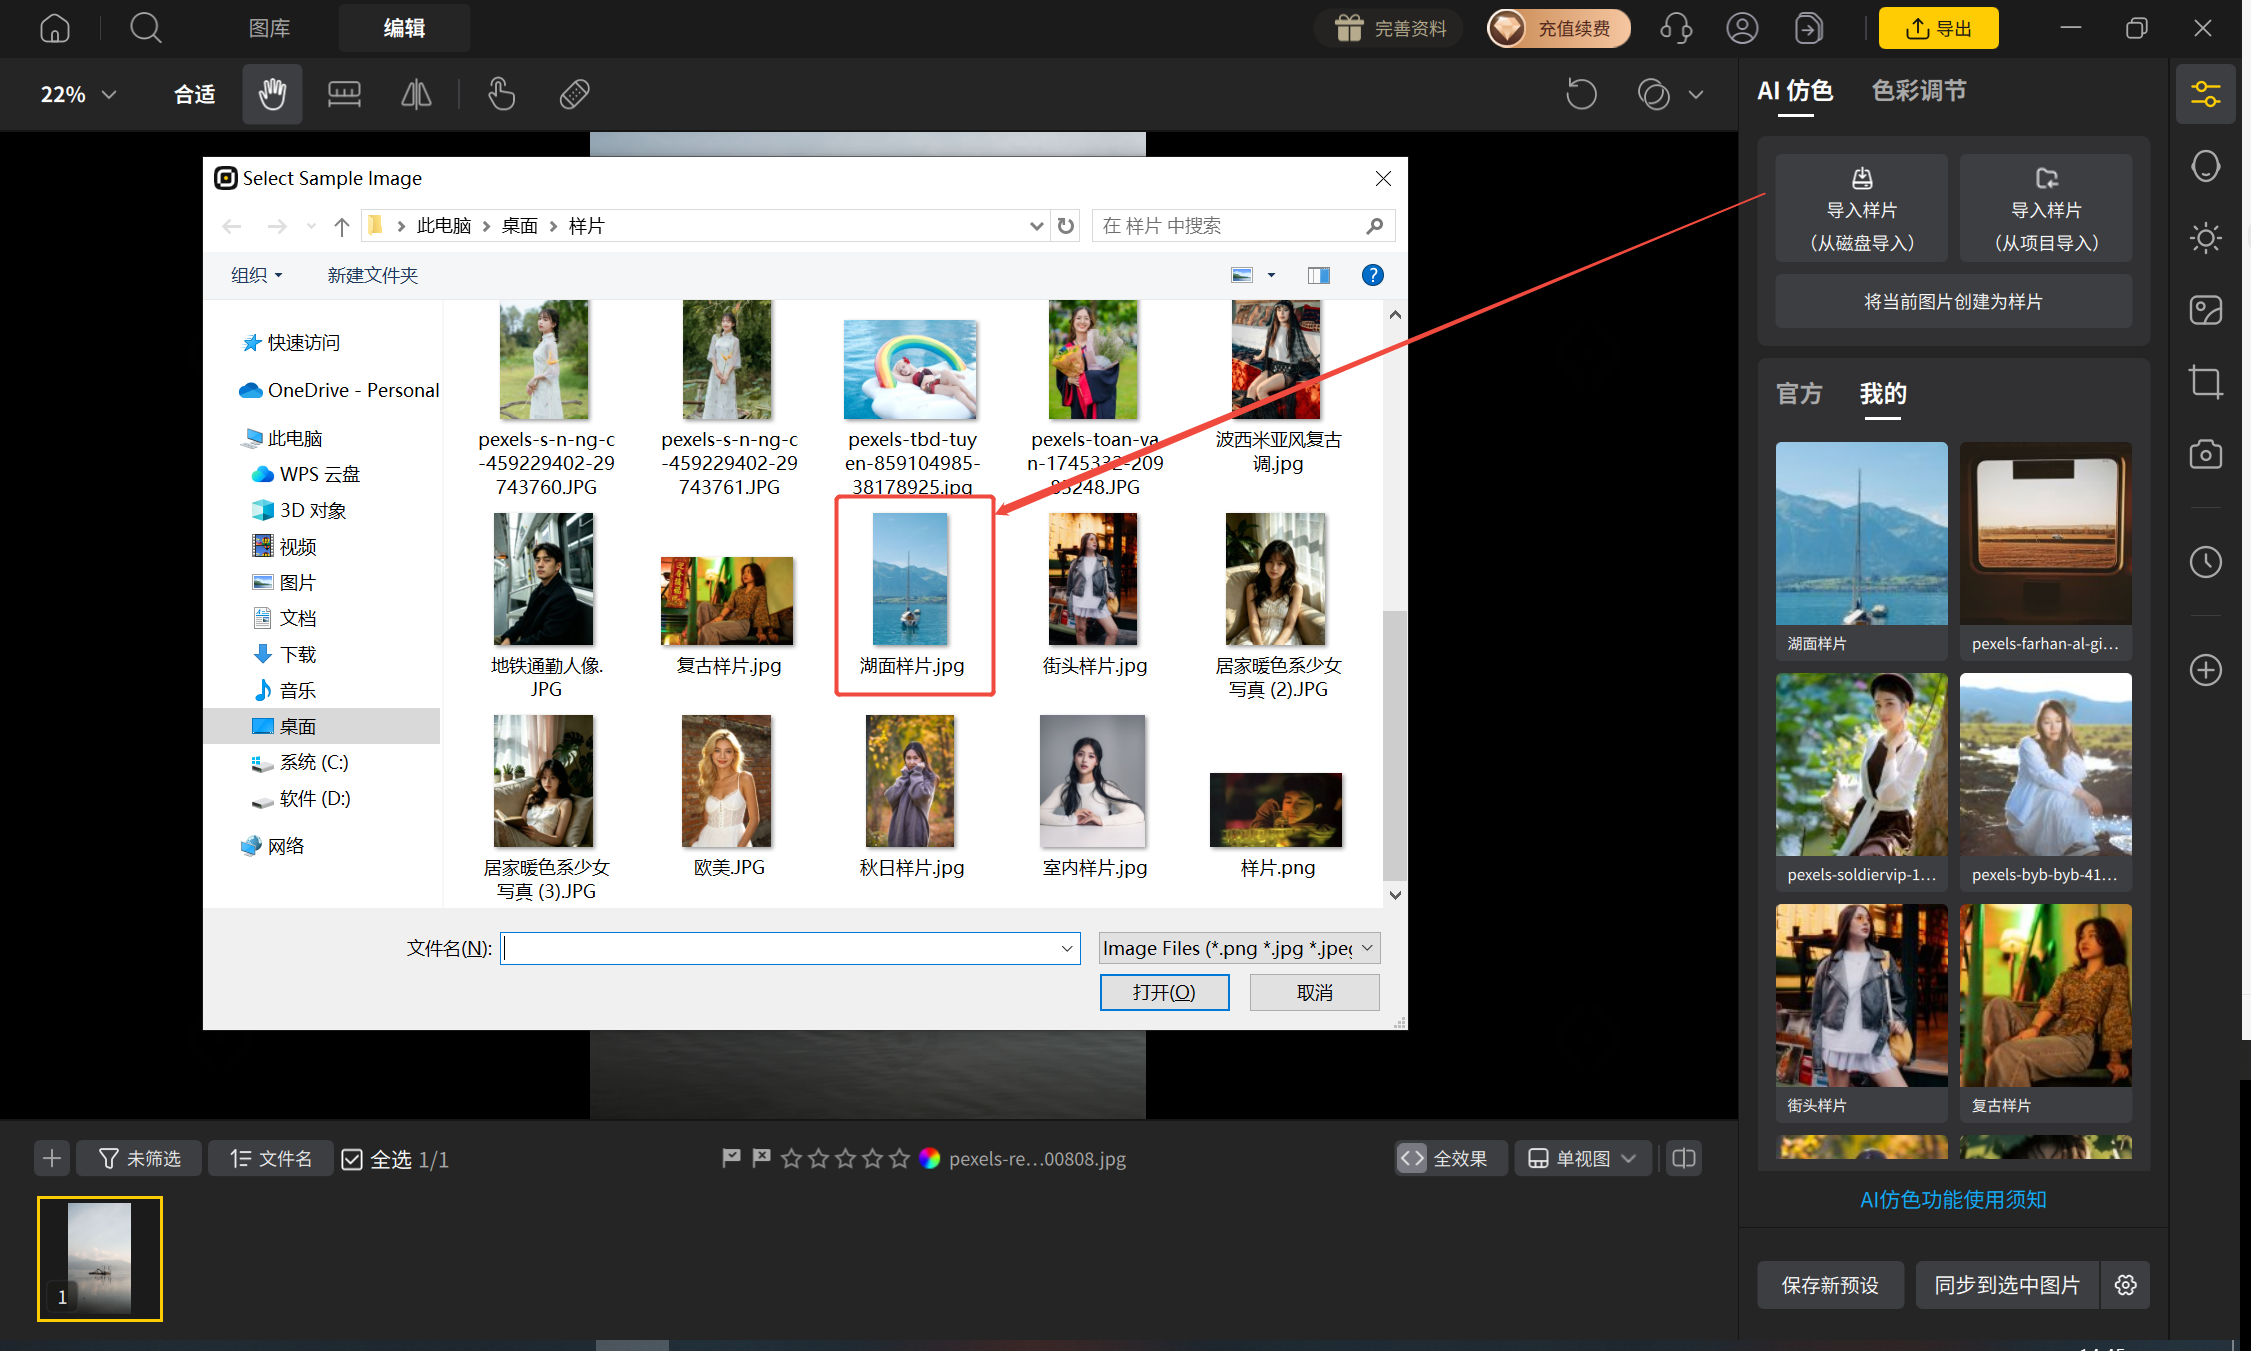This screenshot has width=2251, height=1351.
Task: Select Desktop in the navigation tree
Action: pyautogui.click(x=322, y=726)
